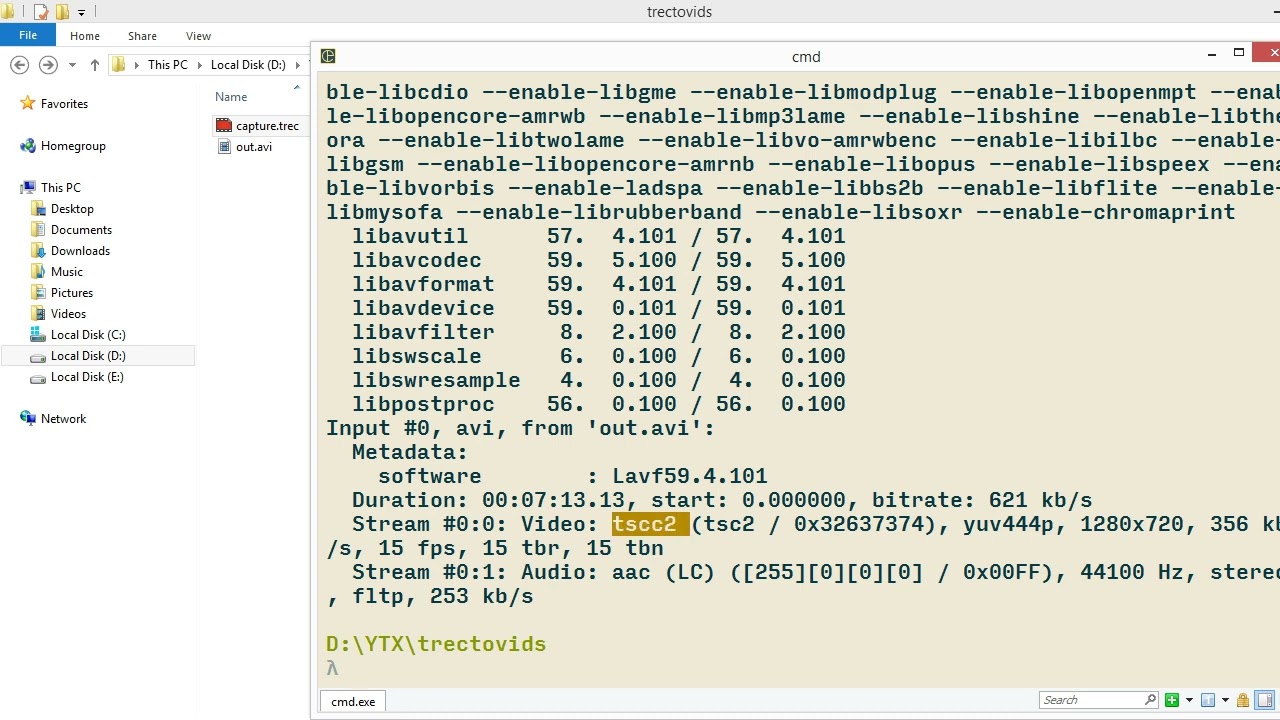Image resolution: width=1280 pixels, height=720 pixels.
Task: Go back in Explorer navigation
Action: (x=19, y=65)
